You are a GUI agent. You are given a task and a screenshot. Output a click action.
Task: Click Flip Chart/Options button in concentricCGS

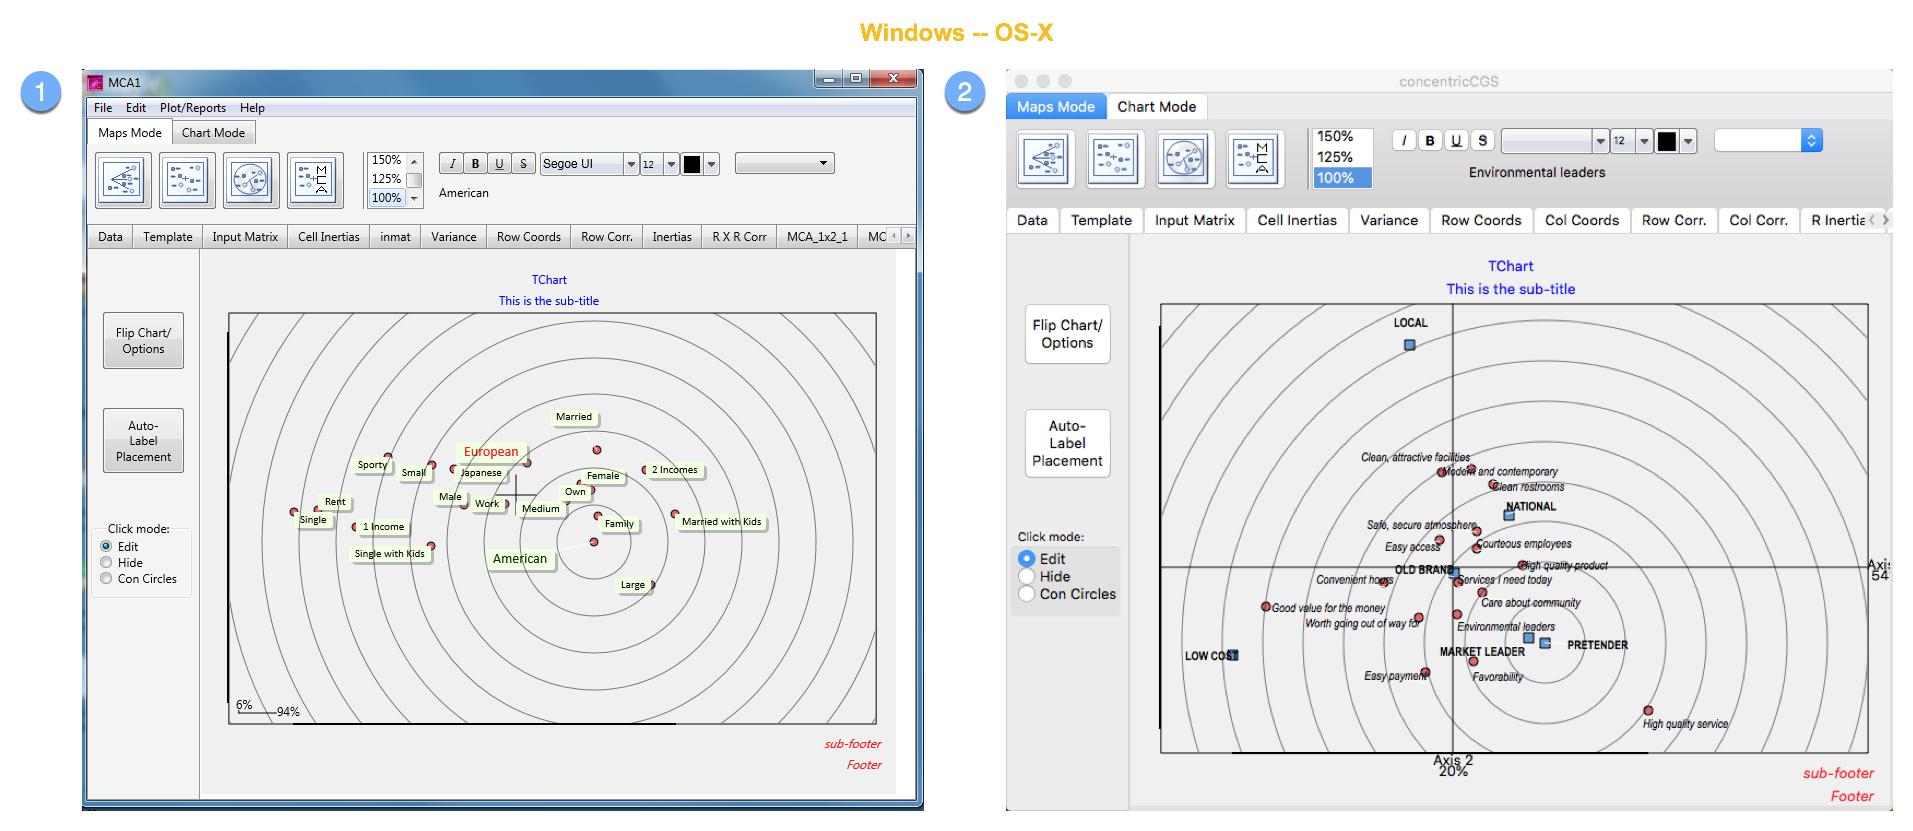1067,334
